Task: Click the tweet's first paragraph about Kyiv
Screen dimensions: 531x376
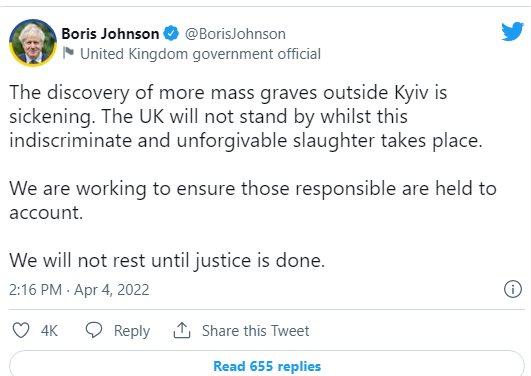Action: 246,117
